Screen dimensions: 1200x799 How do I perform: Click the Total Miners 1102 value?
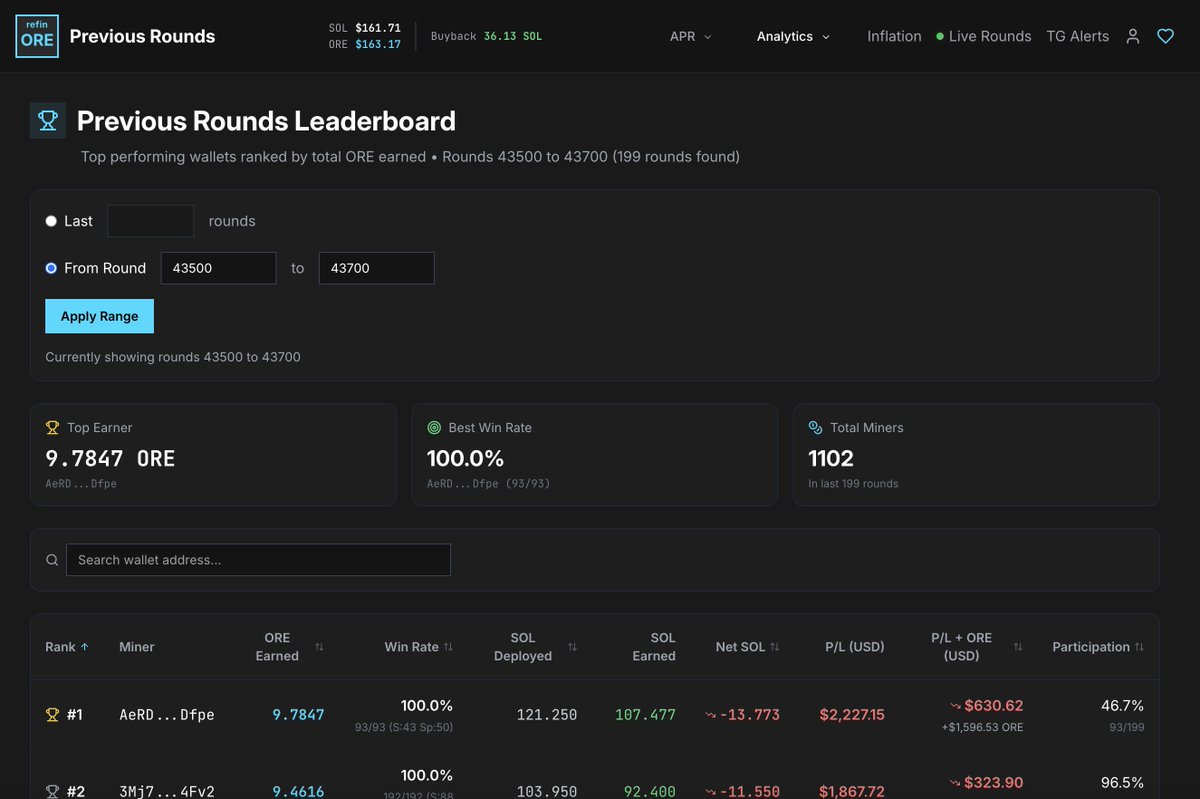point(831,459)
